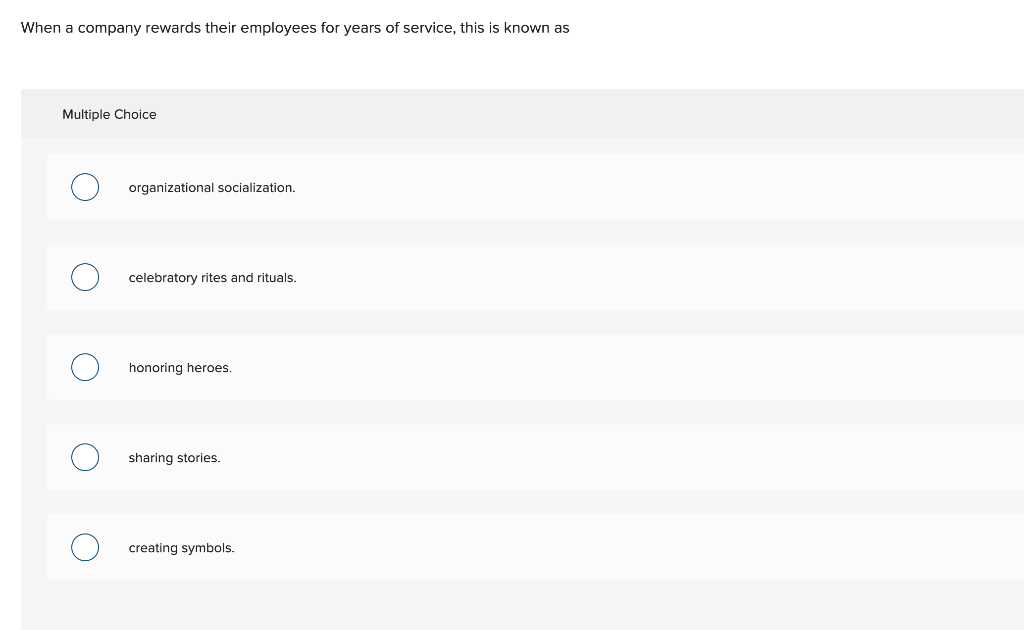Click the answer text celebratory rites and rituals
Viewport: 1024px width, 630px height.
pos(211,277)
